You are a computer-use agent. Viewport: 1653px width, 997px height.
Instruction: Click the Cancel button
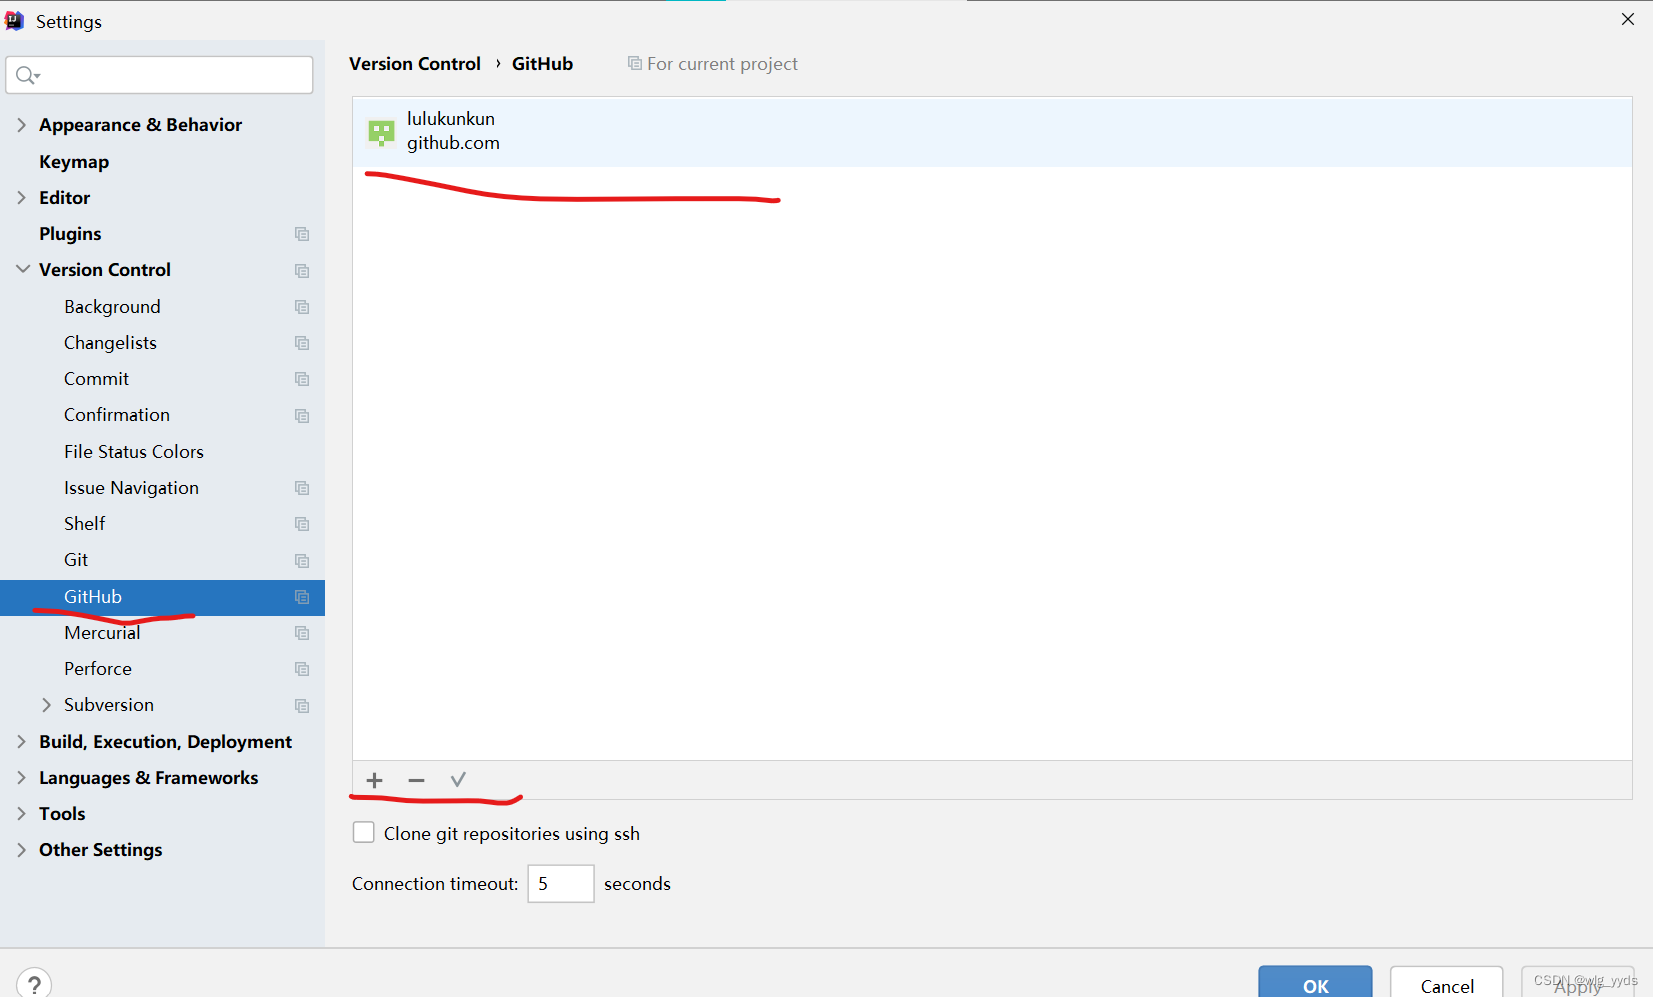point(1446,982)
